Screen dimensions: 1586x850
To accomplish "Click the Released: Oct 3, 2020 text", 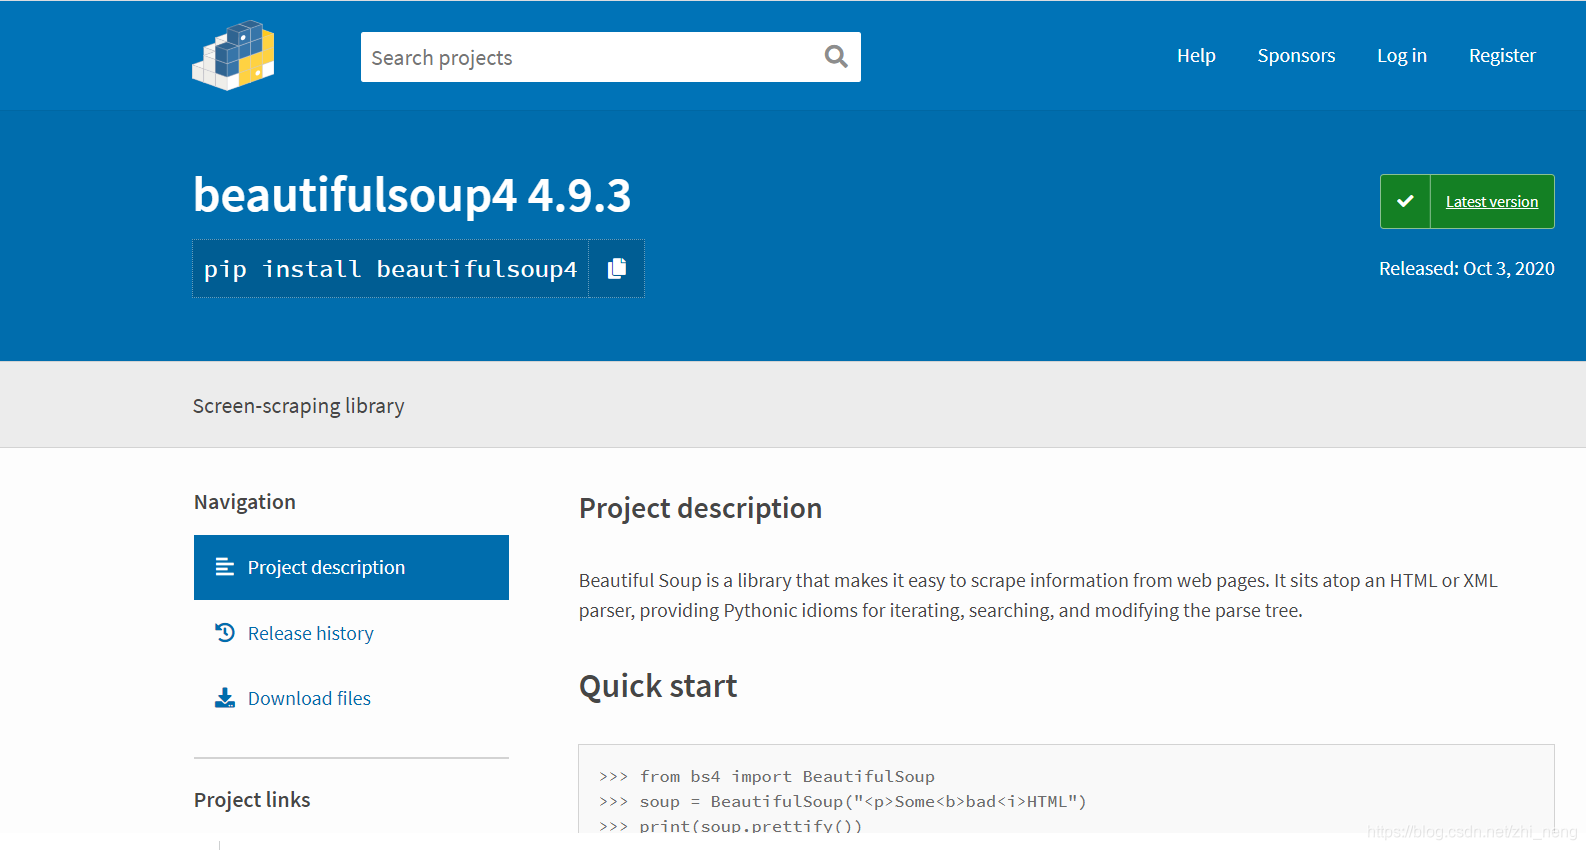I will [1466, 268].
